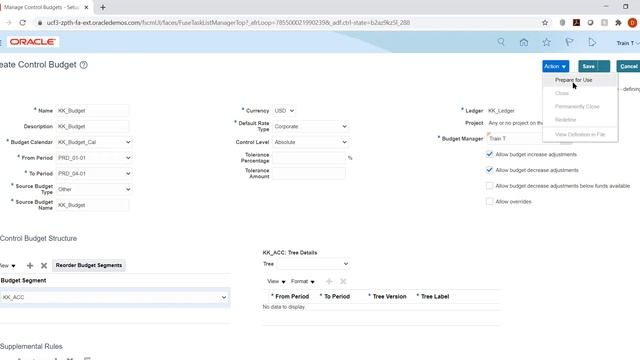Delete the budget segment with X icon

point(44,266)
